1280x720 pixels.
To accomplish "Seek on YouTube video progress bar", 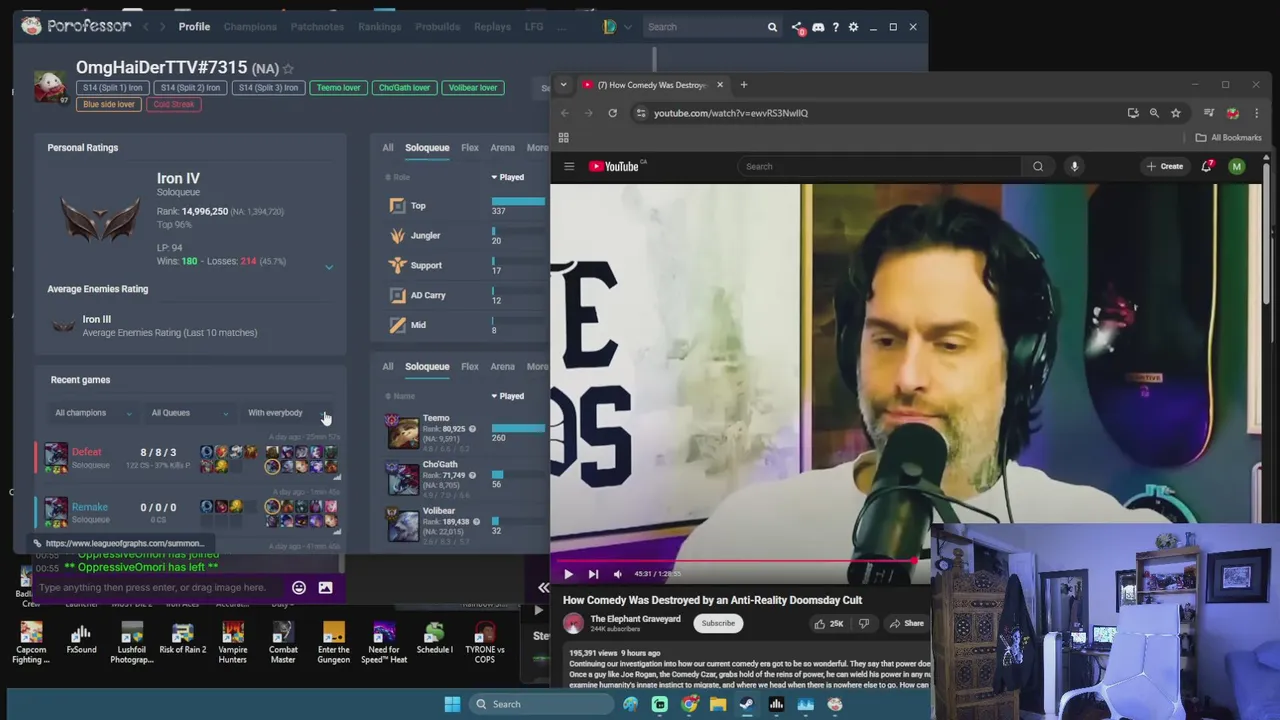I will [740, 561].
